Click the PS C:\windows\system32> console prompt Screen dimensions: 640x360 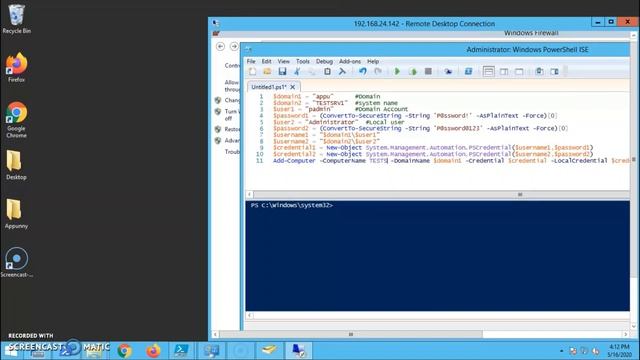pyautogui.click(x=291, y=205)
